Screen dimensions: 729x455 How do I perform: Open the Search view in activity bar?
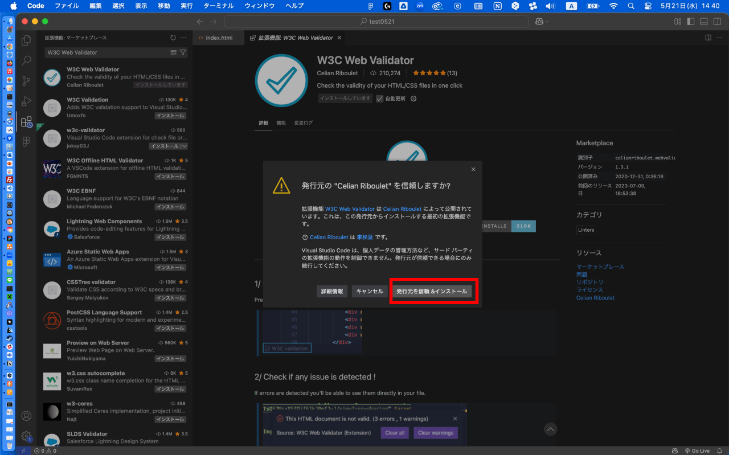(x=27, y=60)
